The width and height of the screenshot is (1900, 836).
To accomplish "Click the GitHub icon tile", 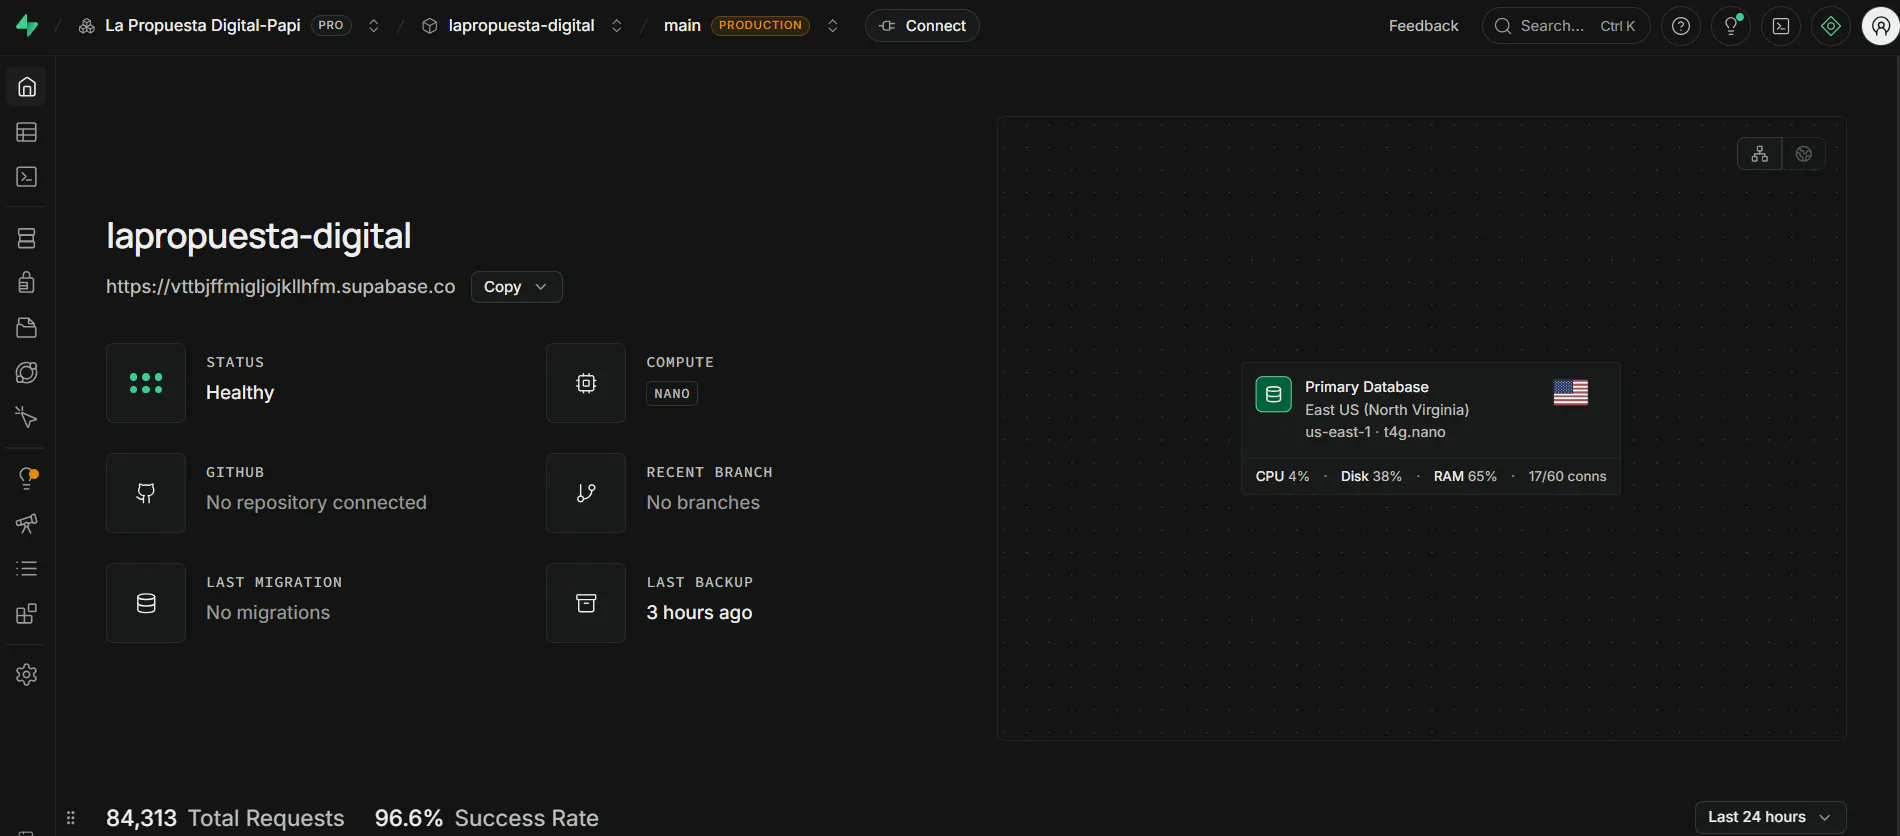I will point(146,493).
